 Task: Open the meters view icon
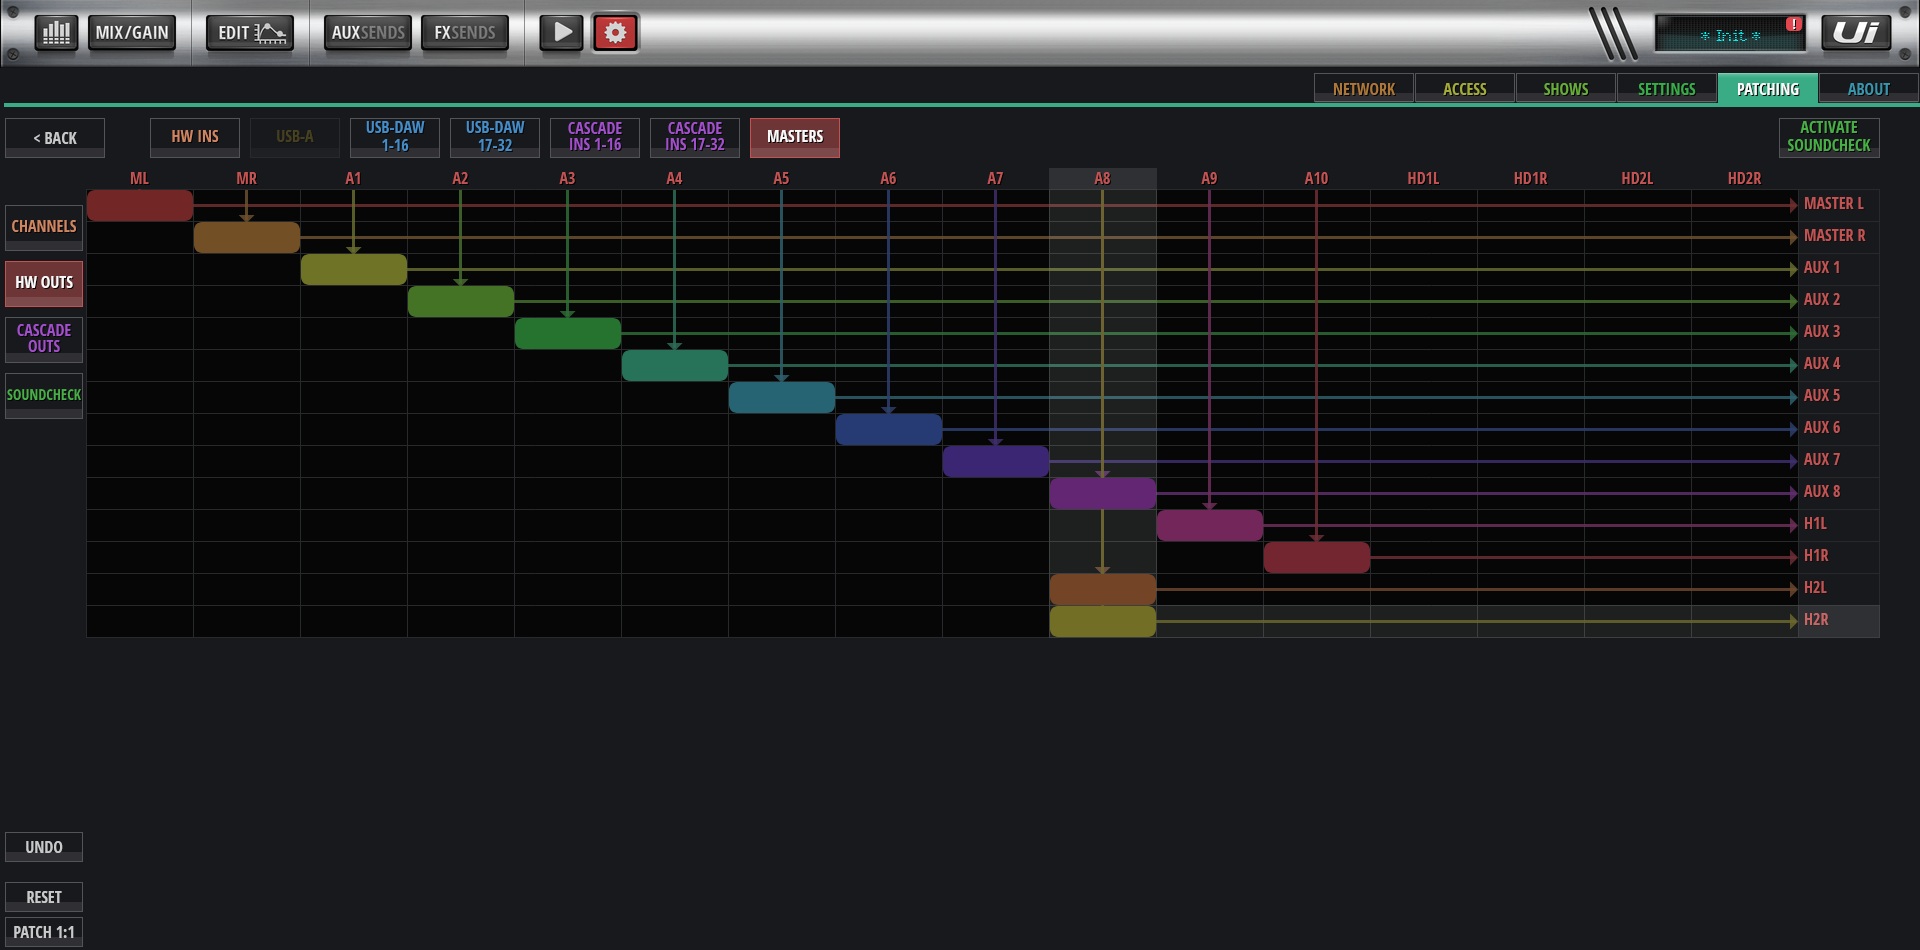point(56,33)
